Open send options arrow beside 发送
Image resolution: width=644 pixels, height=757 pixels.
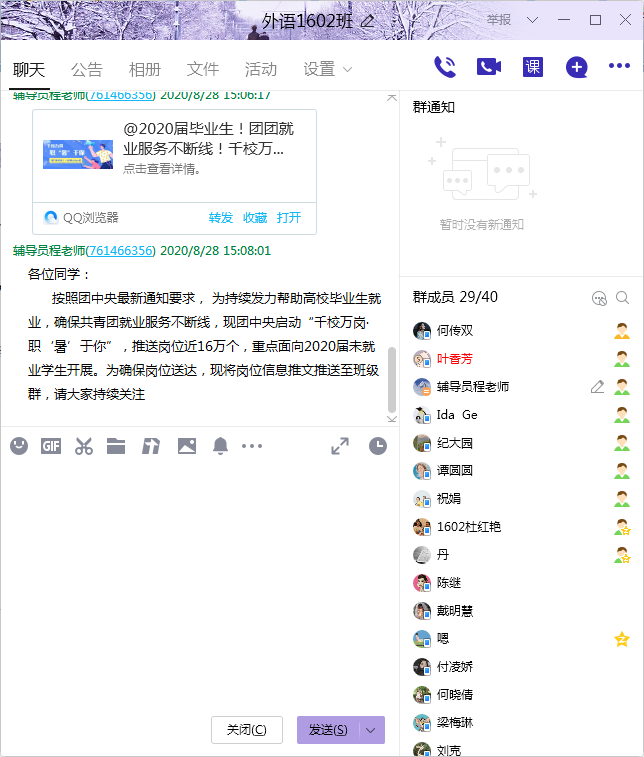coord(372,730)
